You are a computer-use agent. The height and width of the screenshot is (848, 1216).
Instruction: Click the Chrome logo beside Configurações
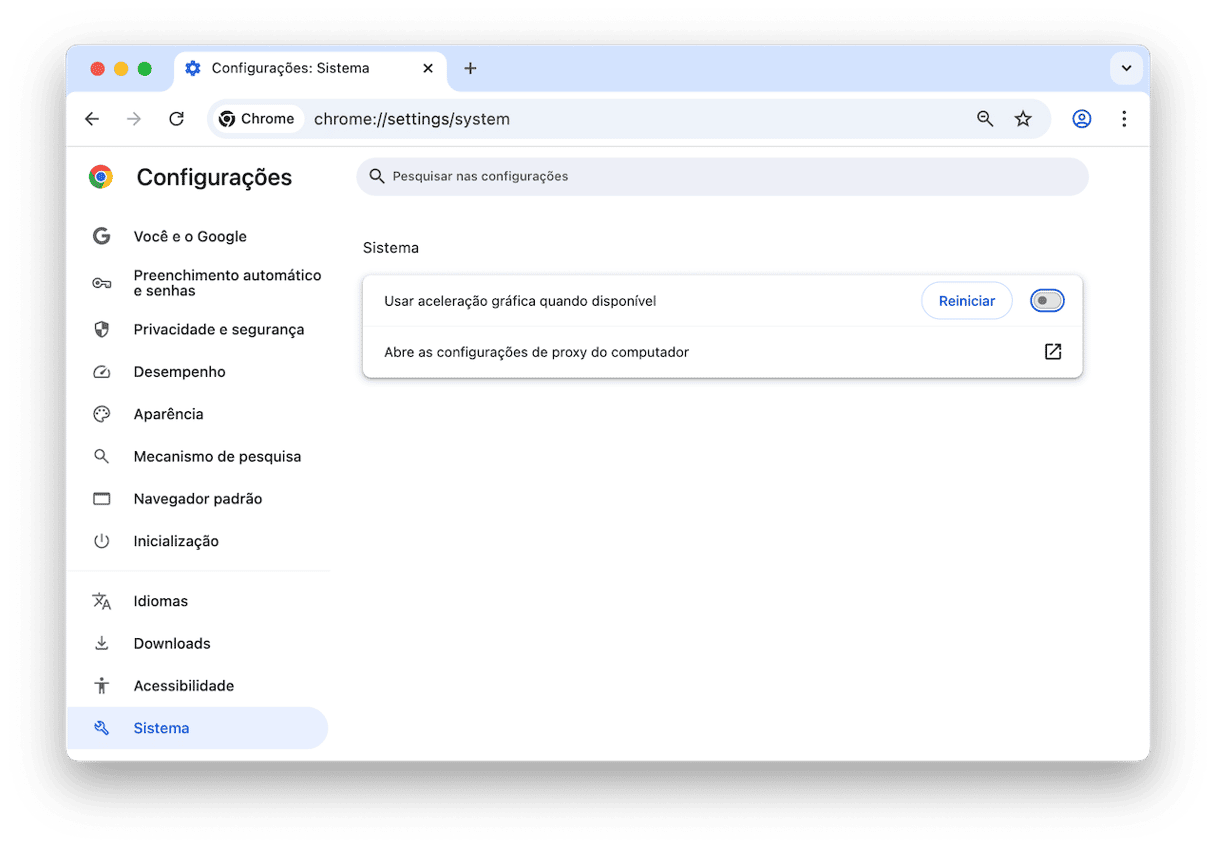pos(101,177)
